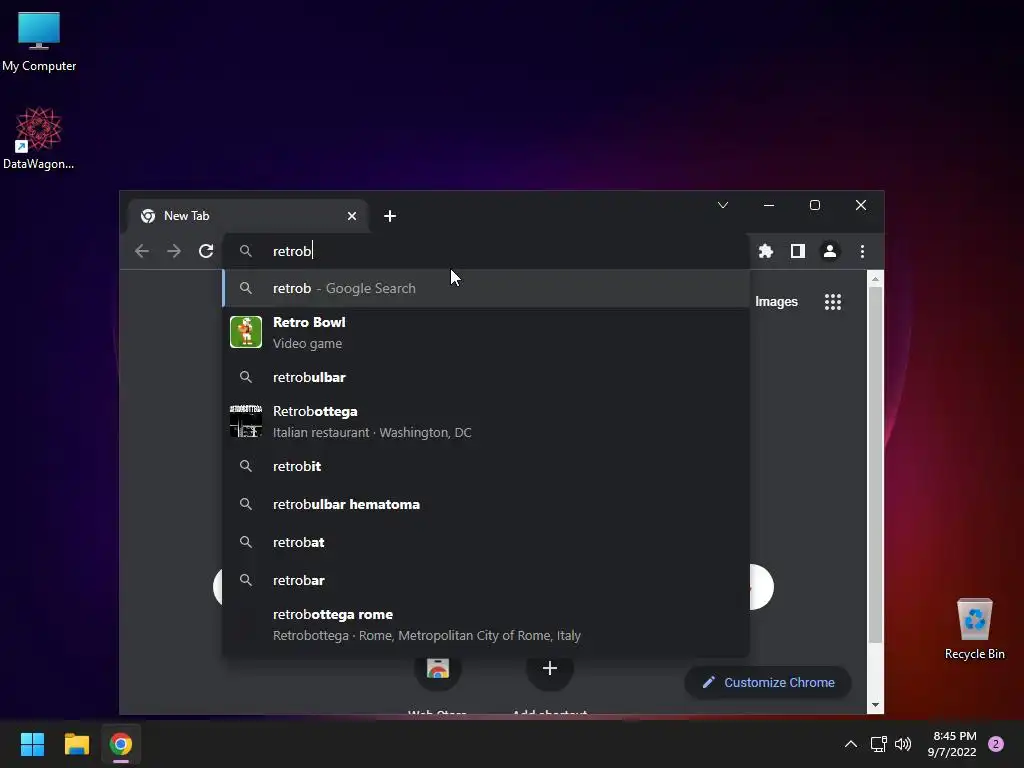Choose the 'retrobulbar hematoma' suggestion
This screenshot has width=1024, height=768.
pos(486,504)
